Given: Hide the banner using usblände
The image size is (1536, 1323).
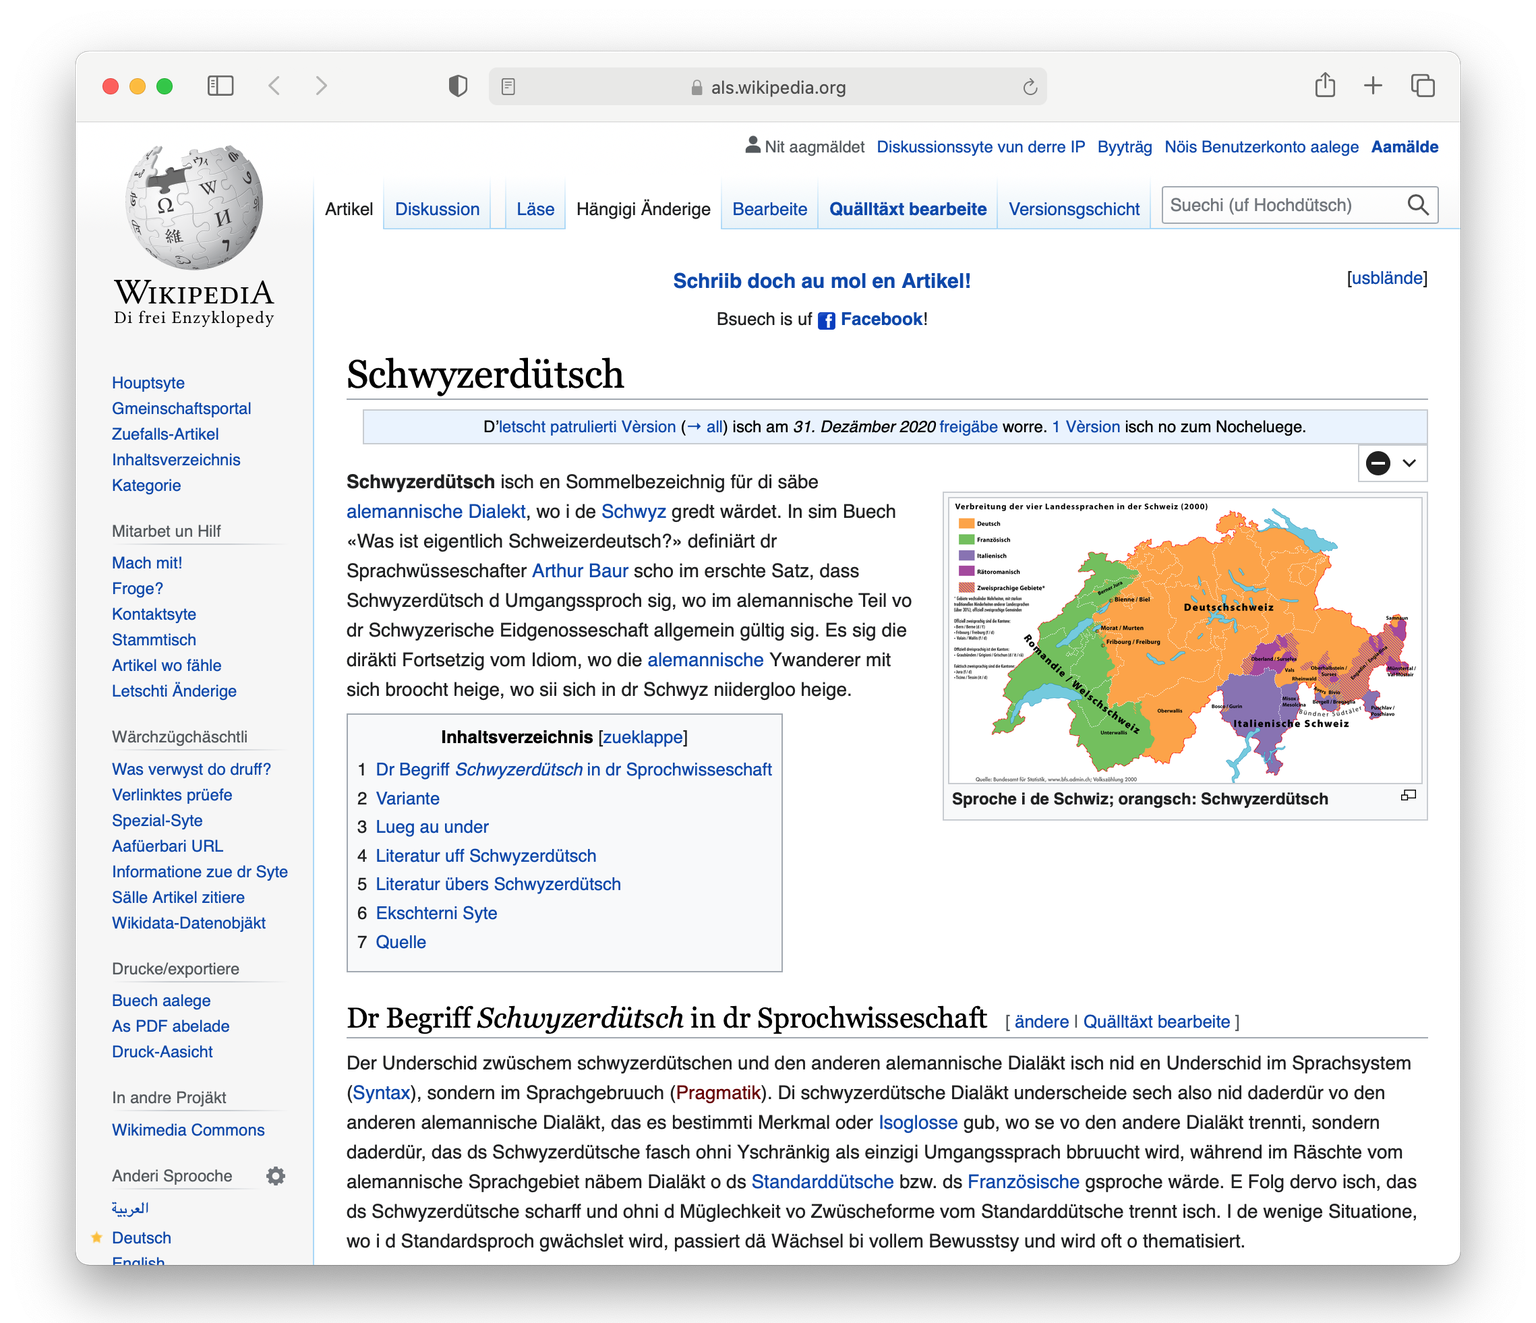Looking at the screenshot, I should [1387, 278].
